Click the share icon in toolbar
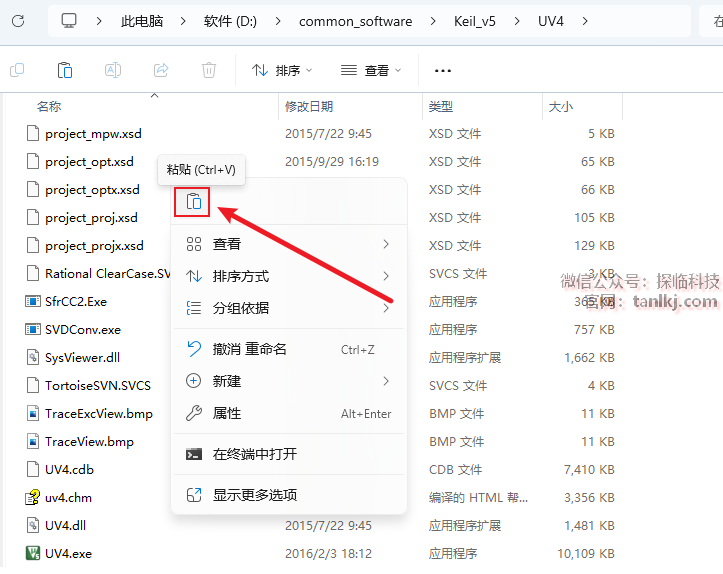Screen dimensions: 723x574 161,70
